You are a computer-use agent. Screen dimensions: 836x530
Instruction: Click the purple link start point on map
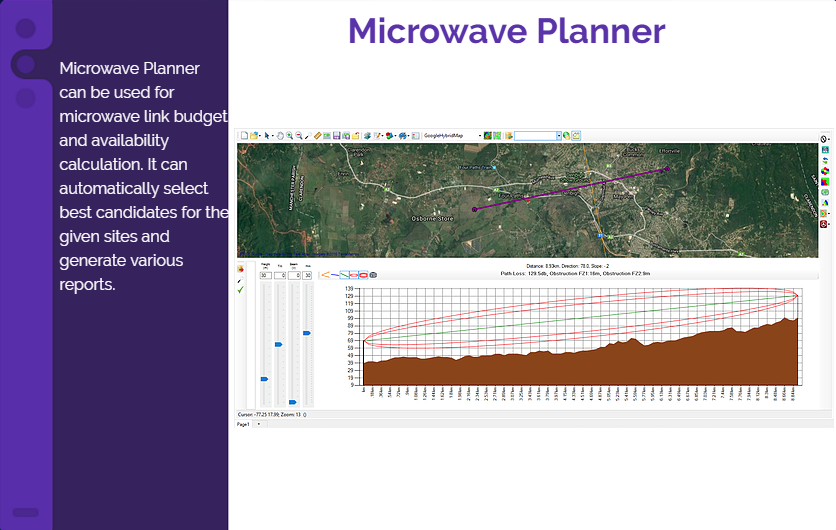(475, 210)
